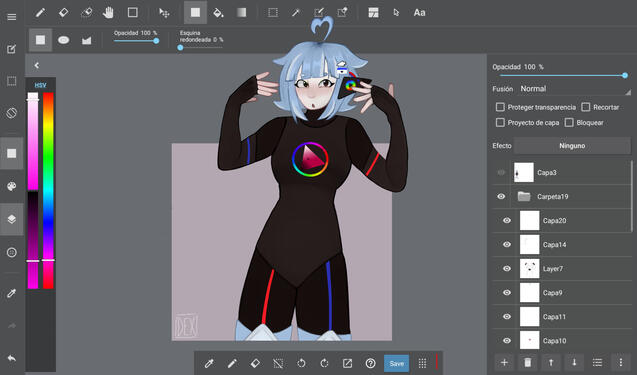Enable the Recortar checkbox
The width and height of the screenshot is (637, 375).
(585, 107)
